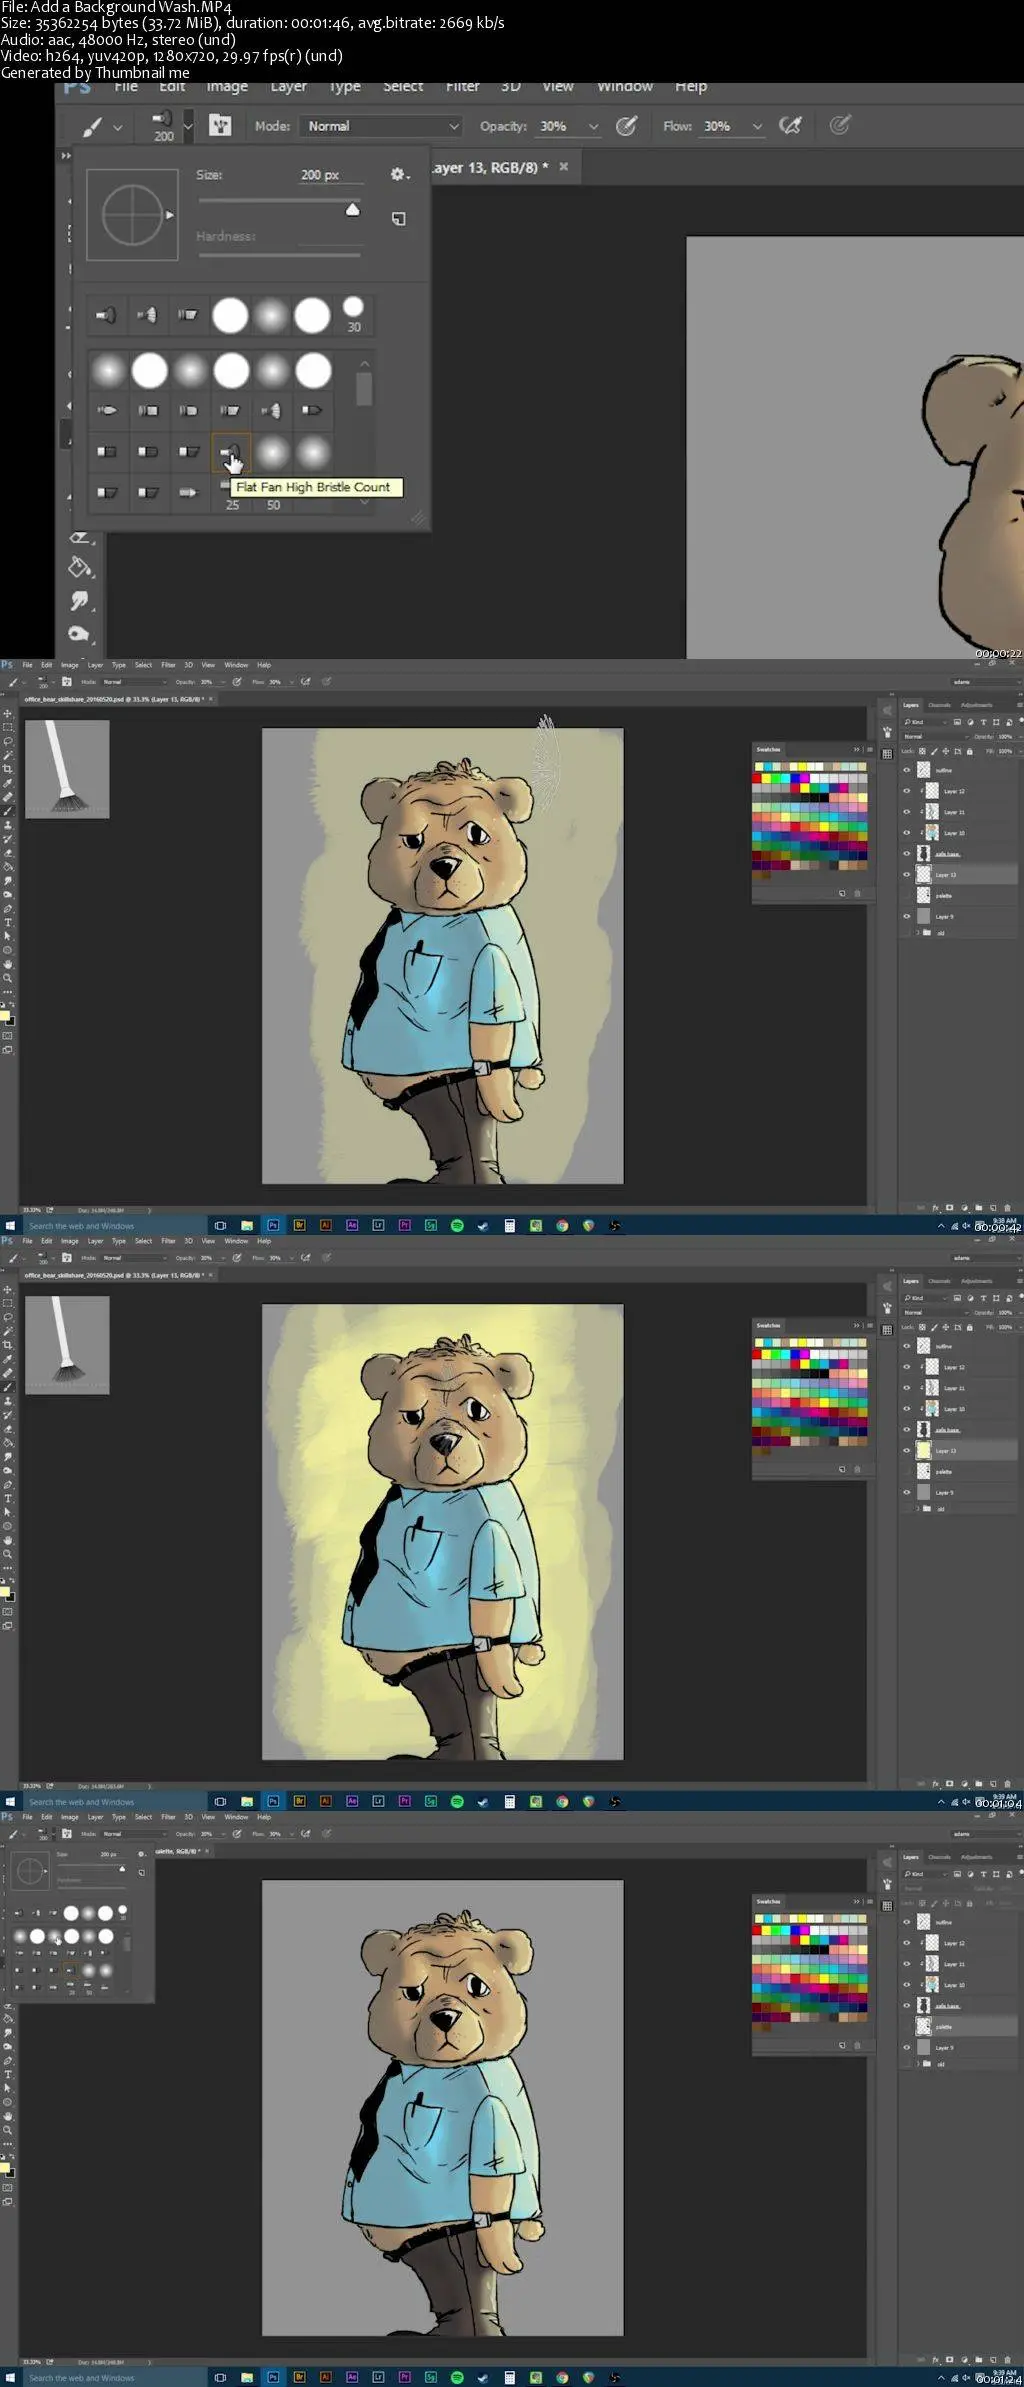This screenshot has width=1024, height=2387.
Task: Select Lasso tool in 00:00:42 frame toolbar
Action: (8, 741)
